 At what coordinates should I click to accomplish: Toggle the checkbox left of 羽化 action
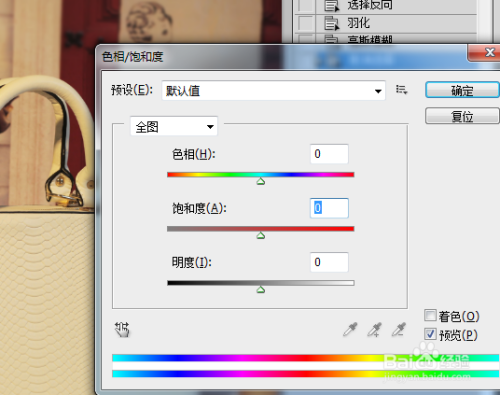tap(306, 24)
